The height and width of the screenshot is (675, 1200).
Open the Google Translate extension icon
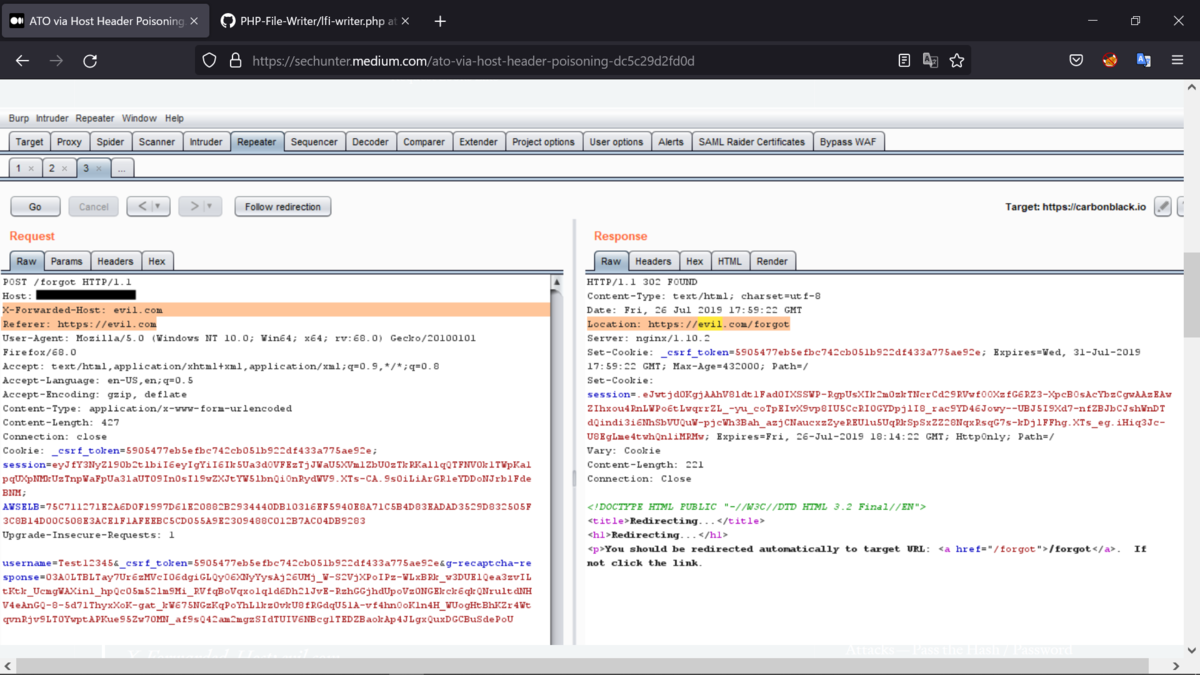coord(1144,60)
